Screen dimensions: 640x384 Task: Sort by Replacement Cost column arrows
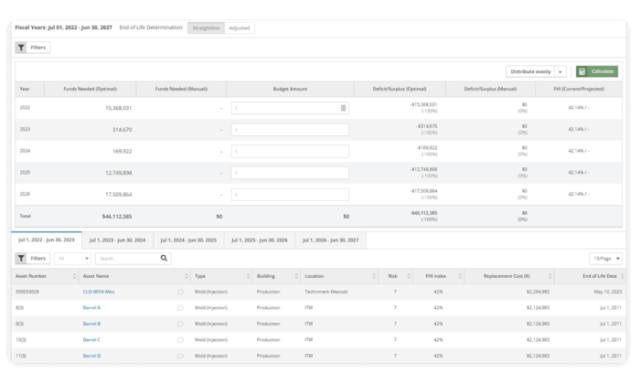pos(550,276)
